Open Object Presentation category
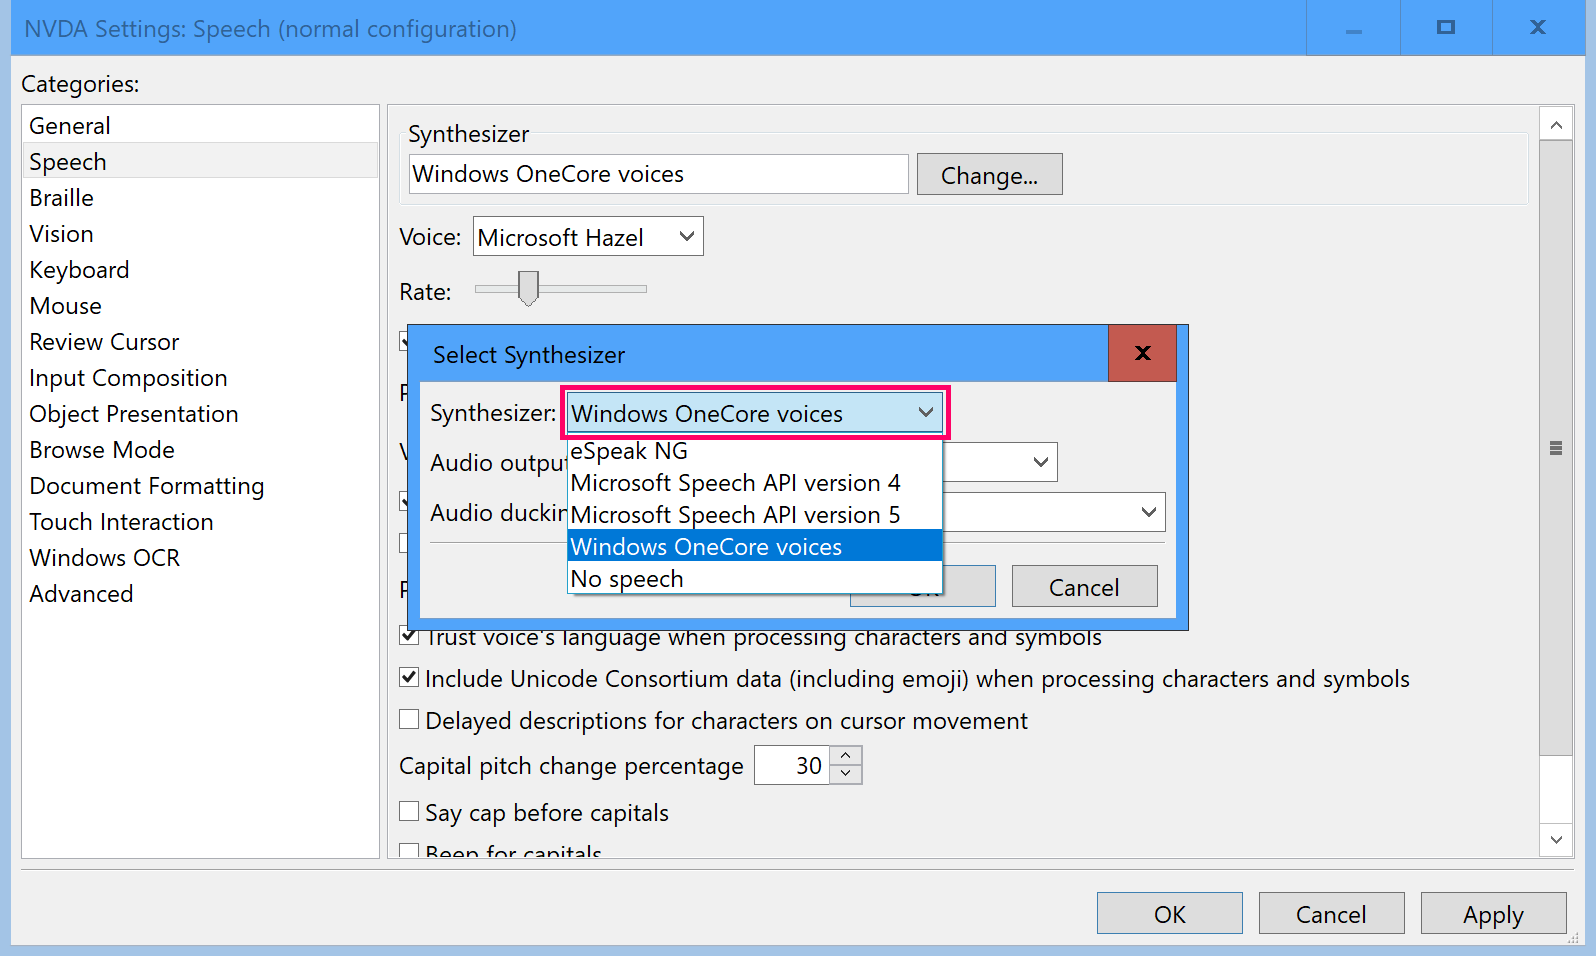 tap(200, 413)
